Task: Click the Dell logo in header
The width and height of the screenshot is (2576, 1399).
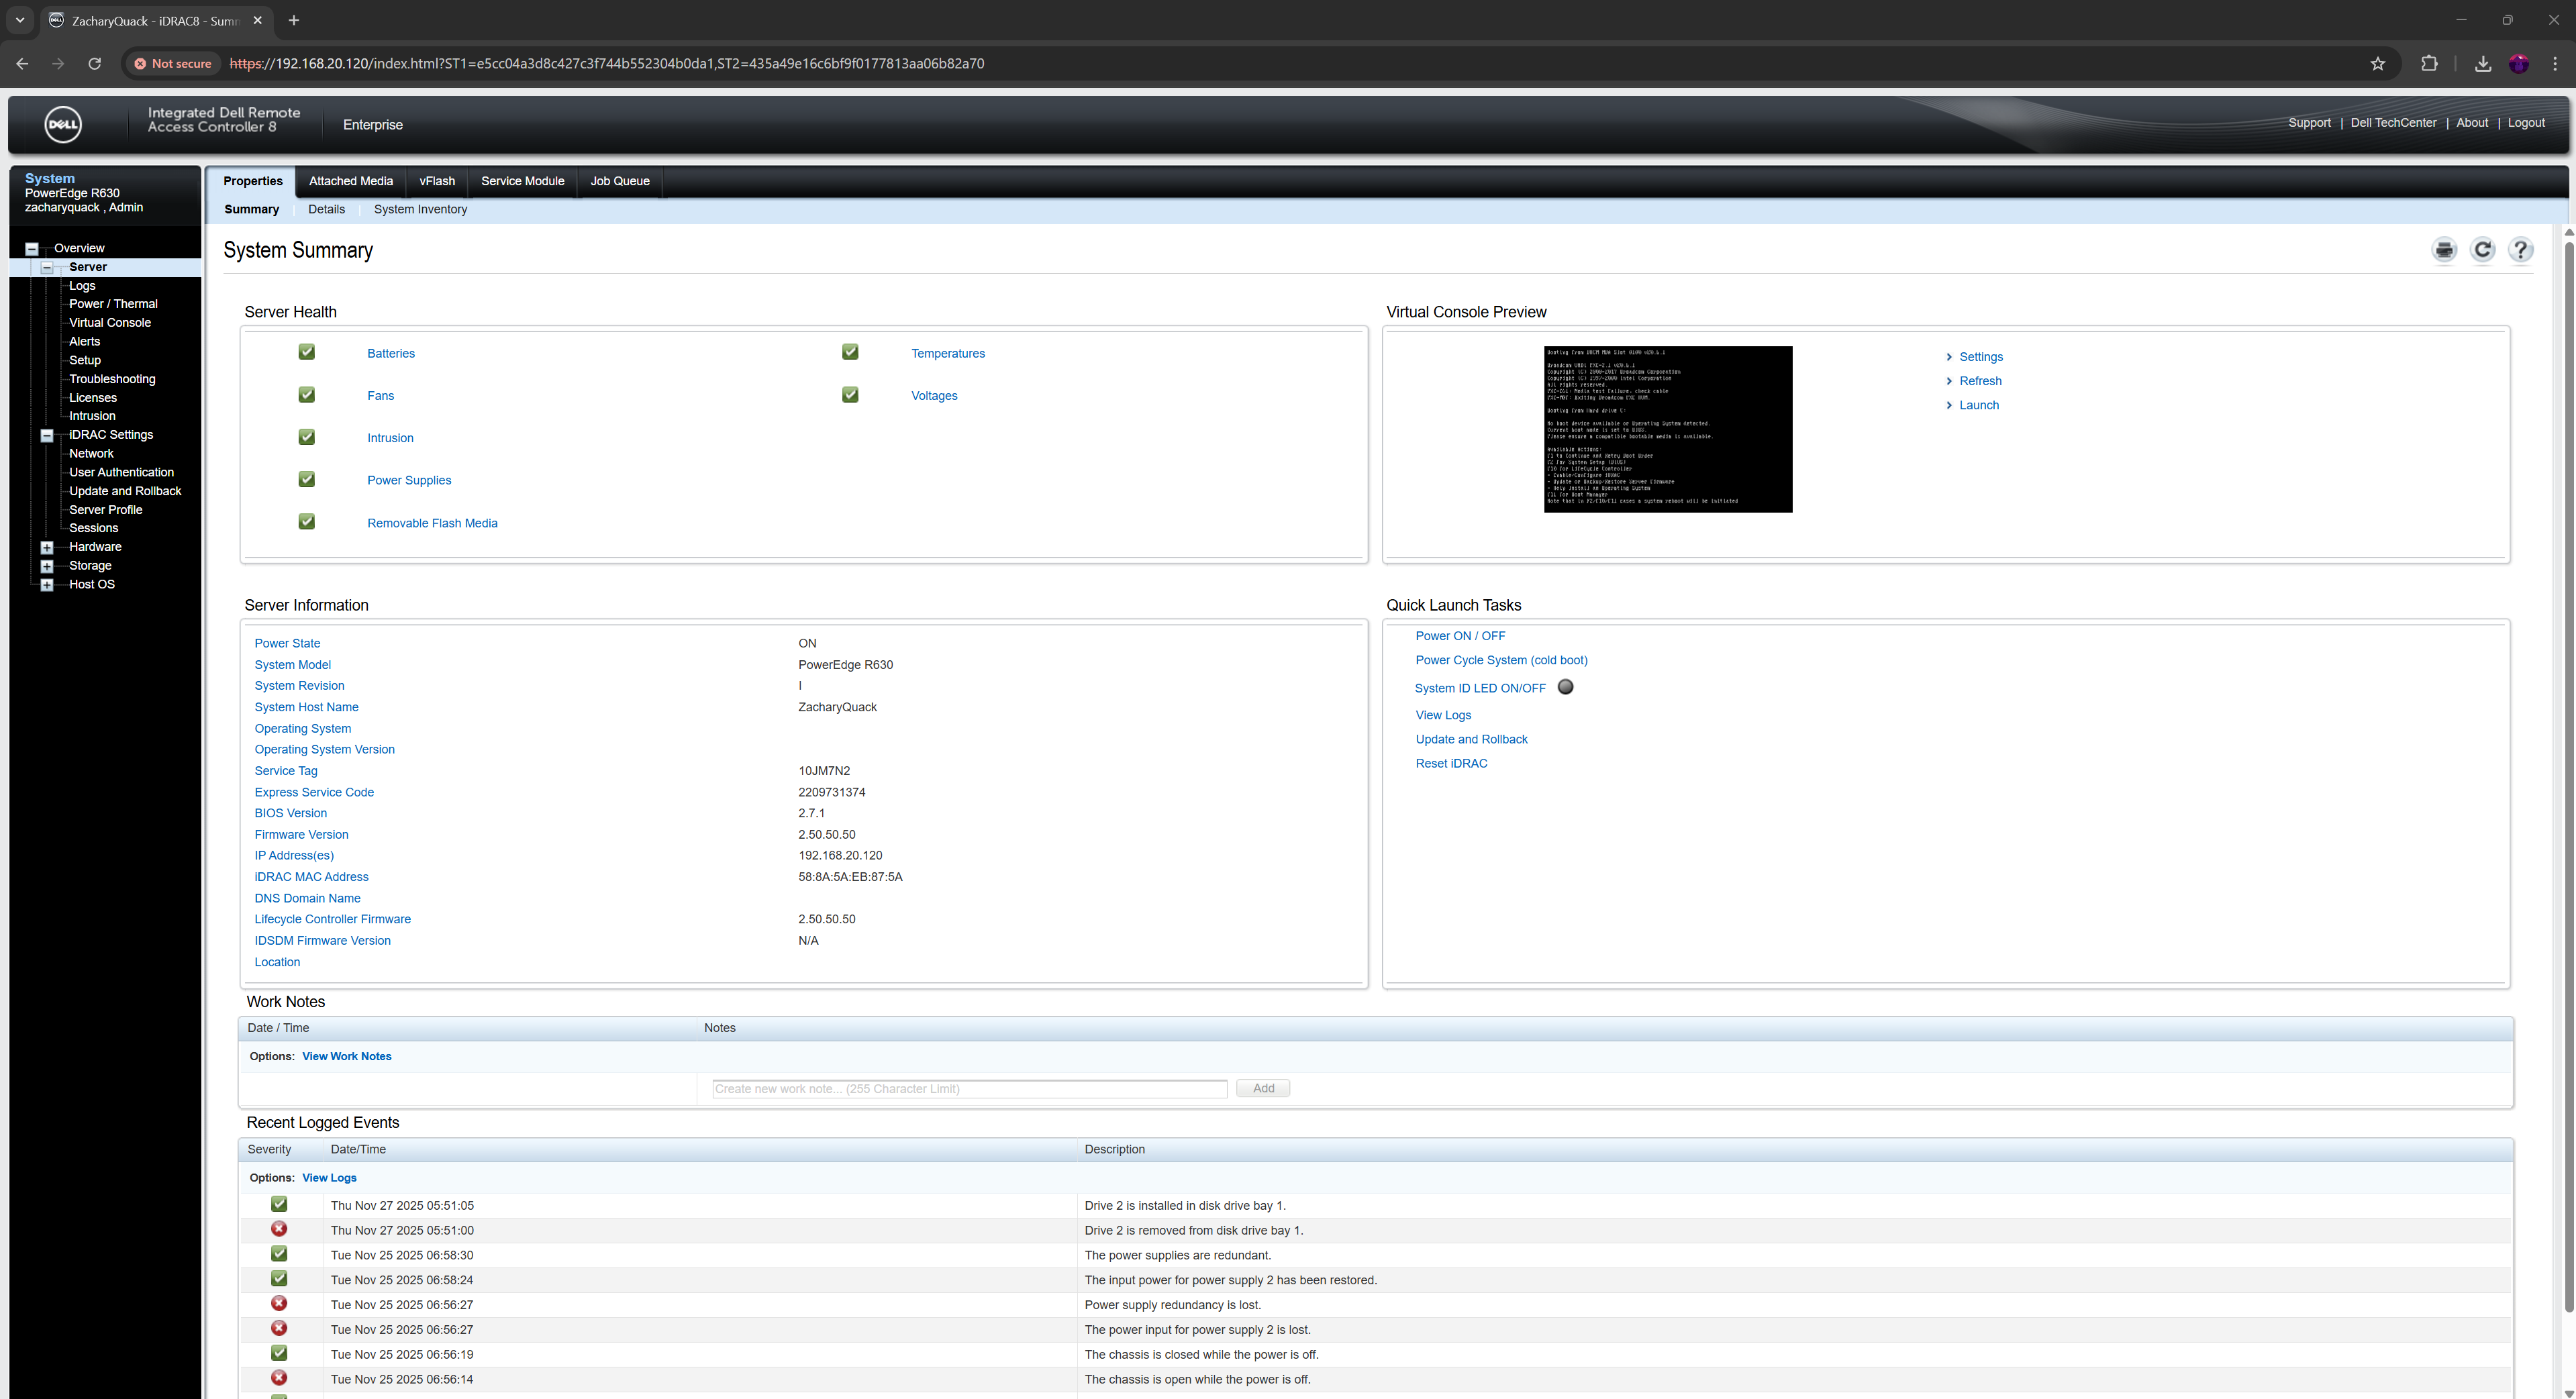Action: tap(63, 125)
